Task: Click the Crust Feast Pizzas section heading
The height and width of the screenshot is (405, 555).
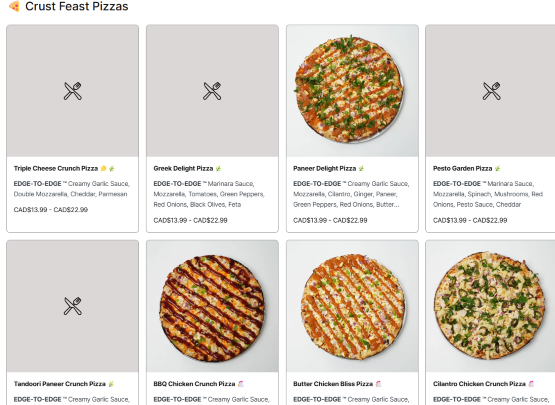Action: 77,6
